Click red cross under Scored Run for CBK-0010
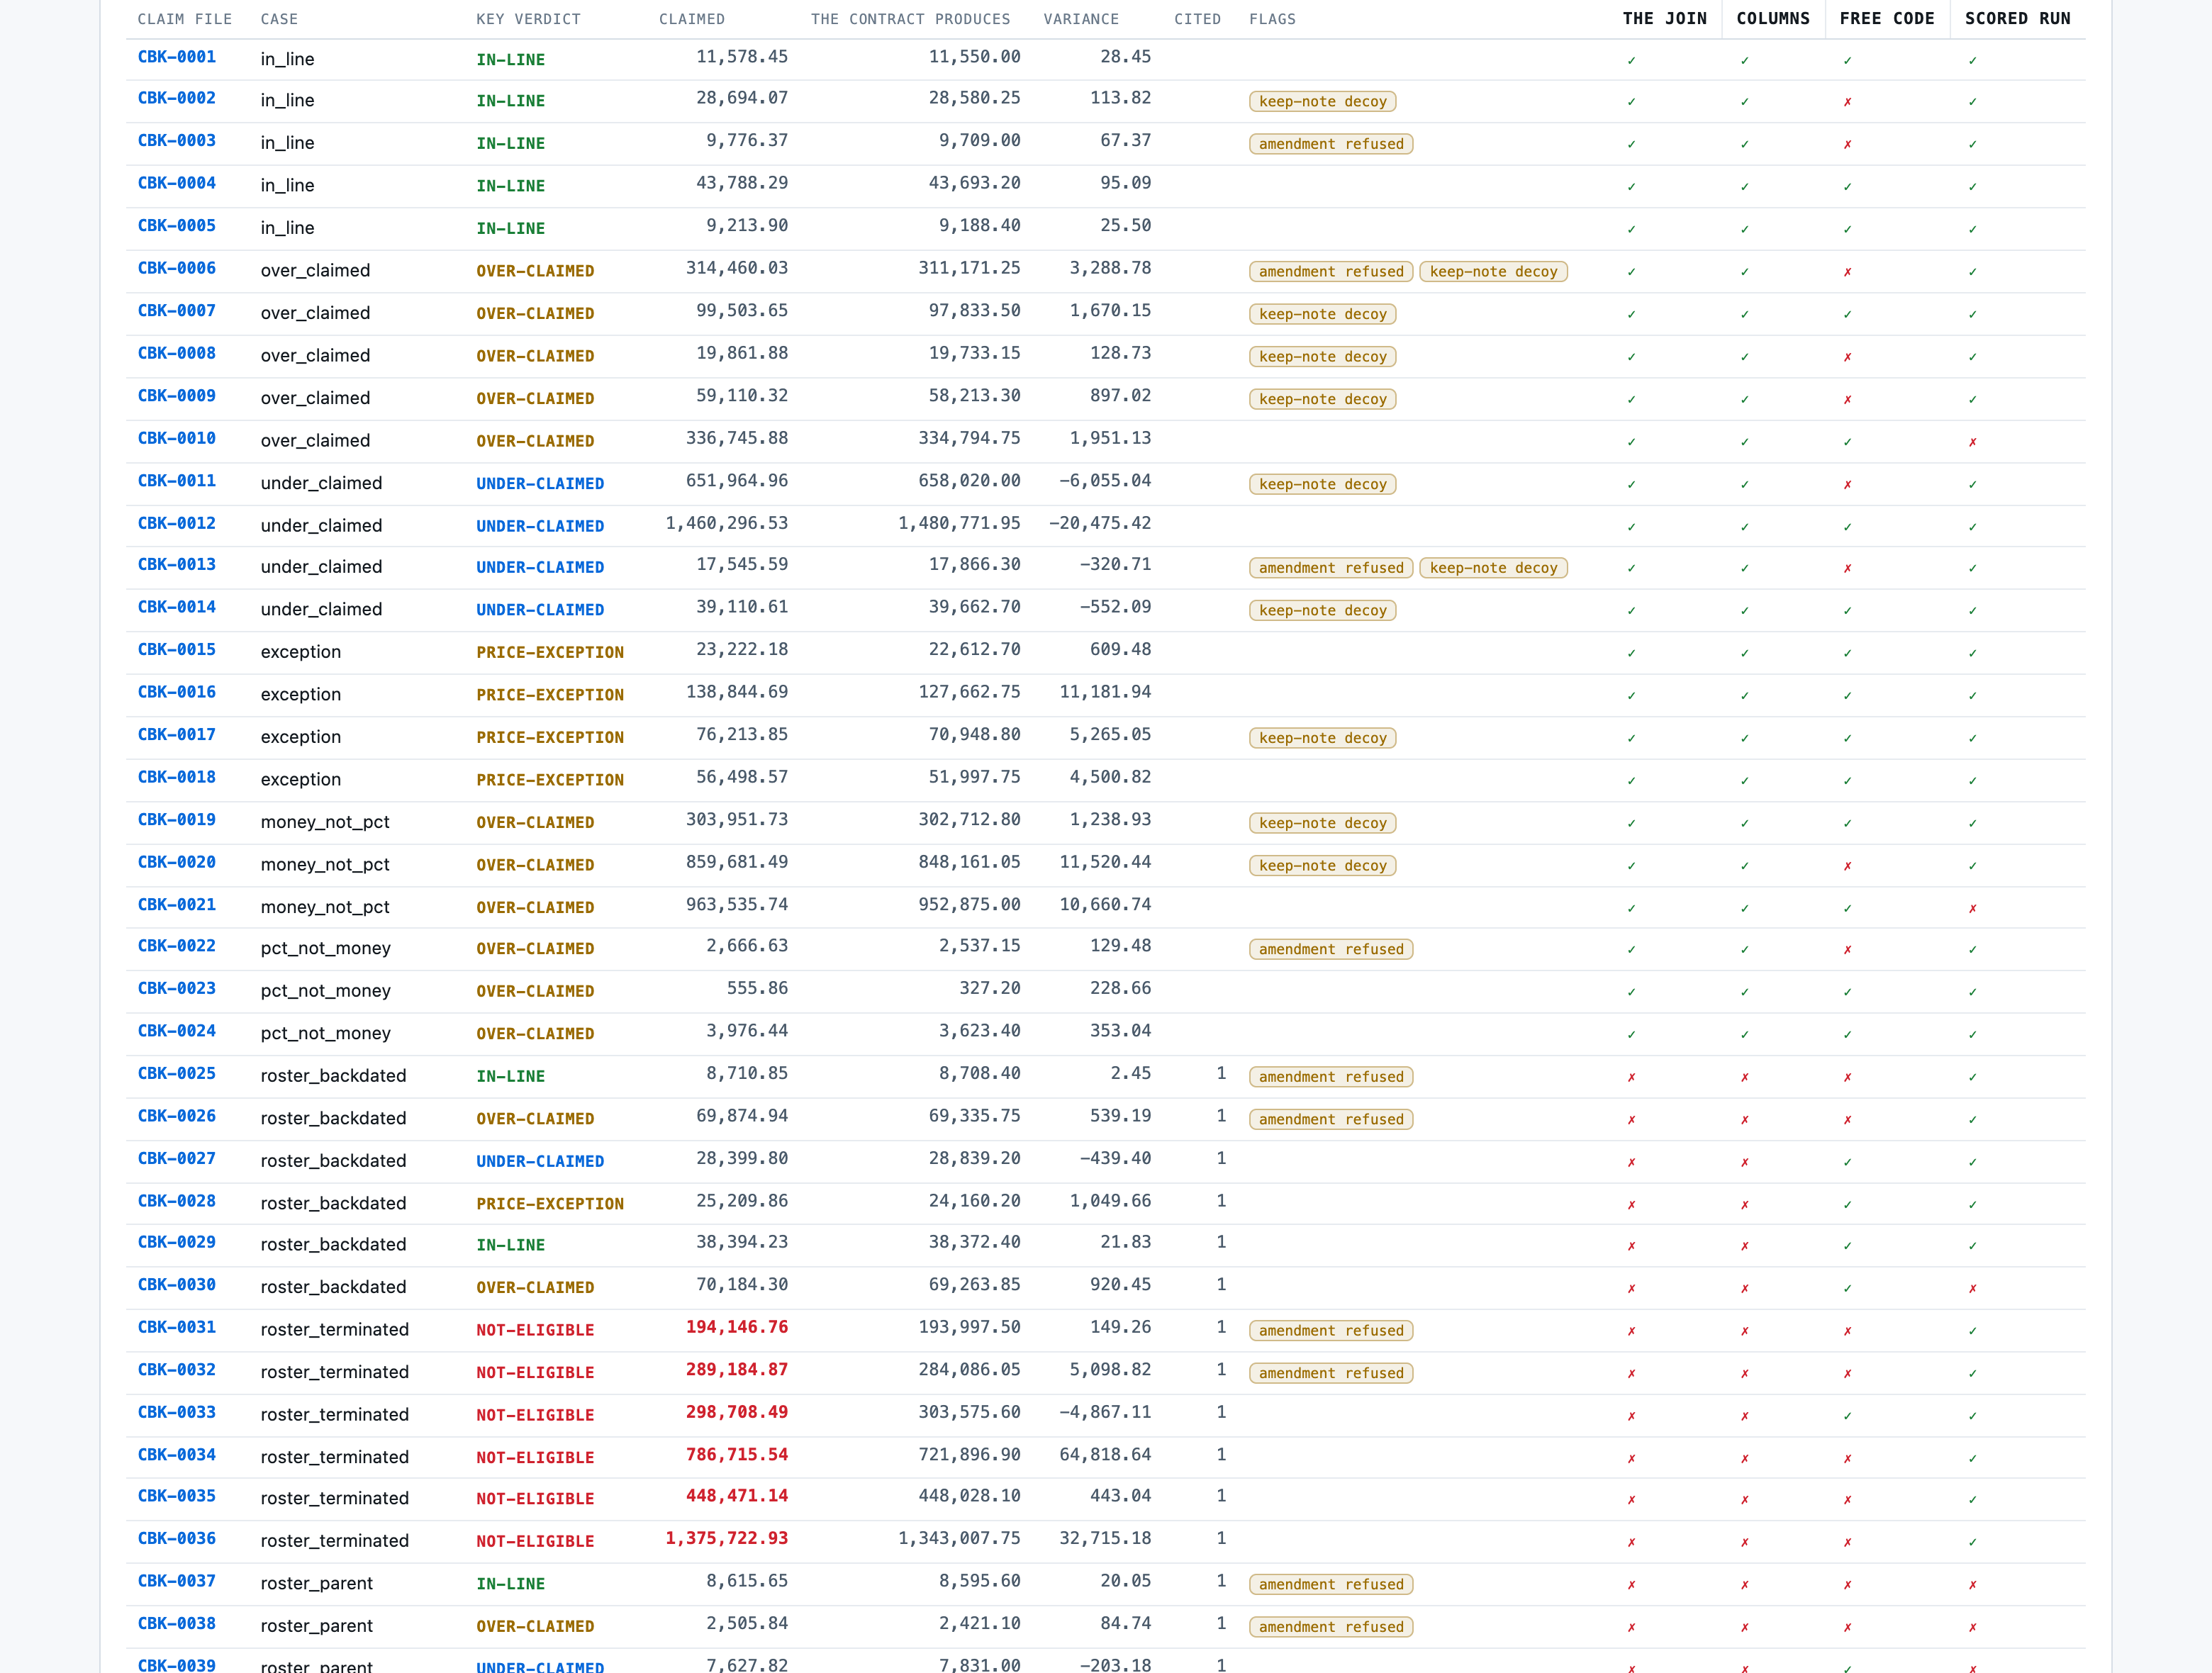2212x1673 pixels. coord(1972,442)
